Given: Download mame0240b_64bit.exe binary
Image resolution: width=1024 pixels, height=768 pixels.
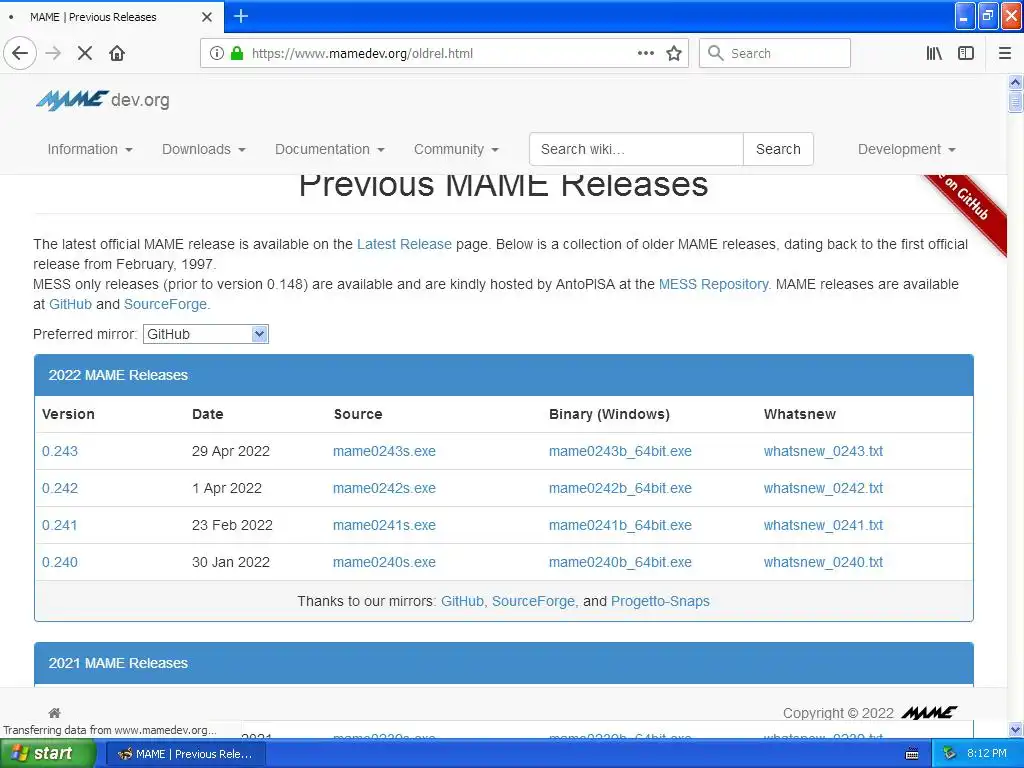Looking at the screenshot, I should pos(620,562).
